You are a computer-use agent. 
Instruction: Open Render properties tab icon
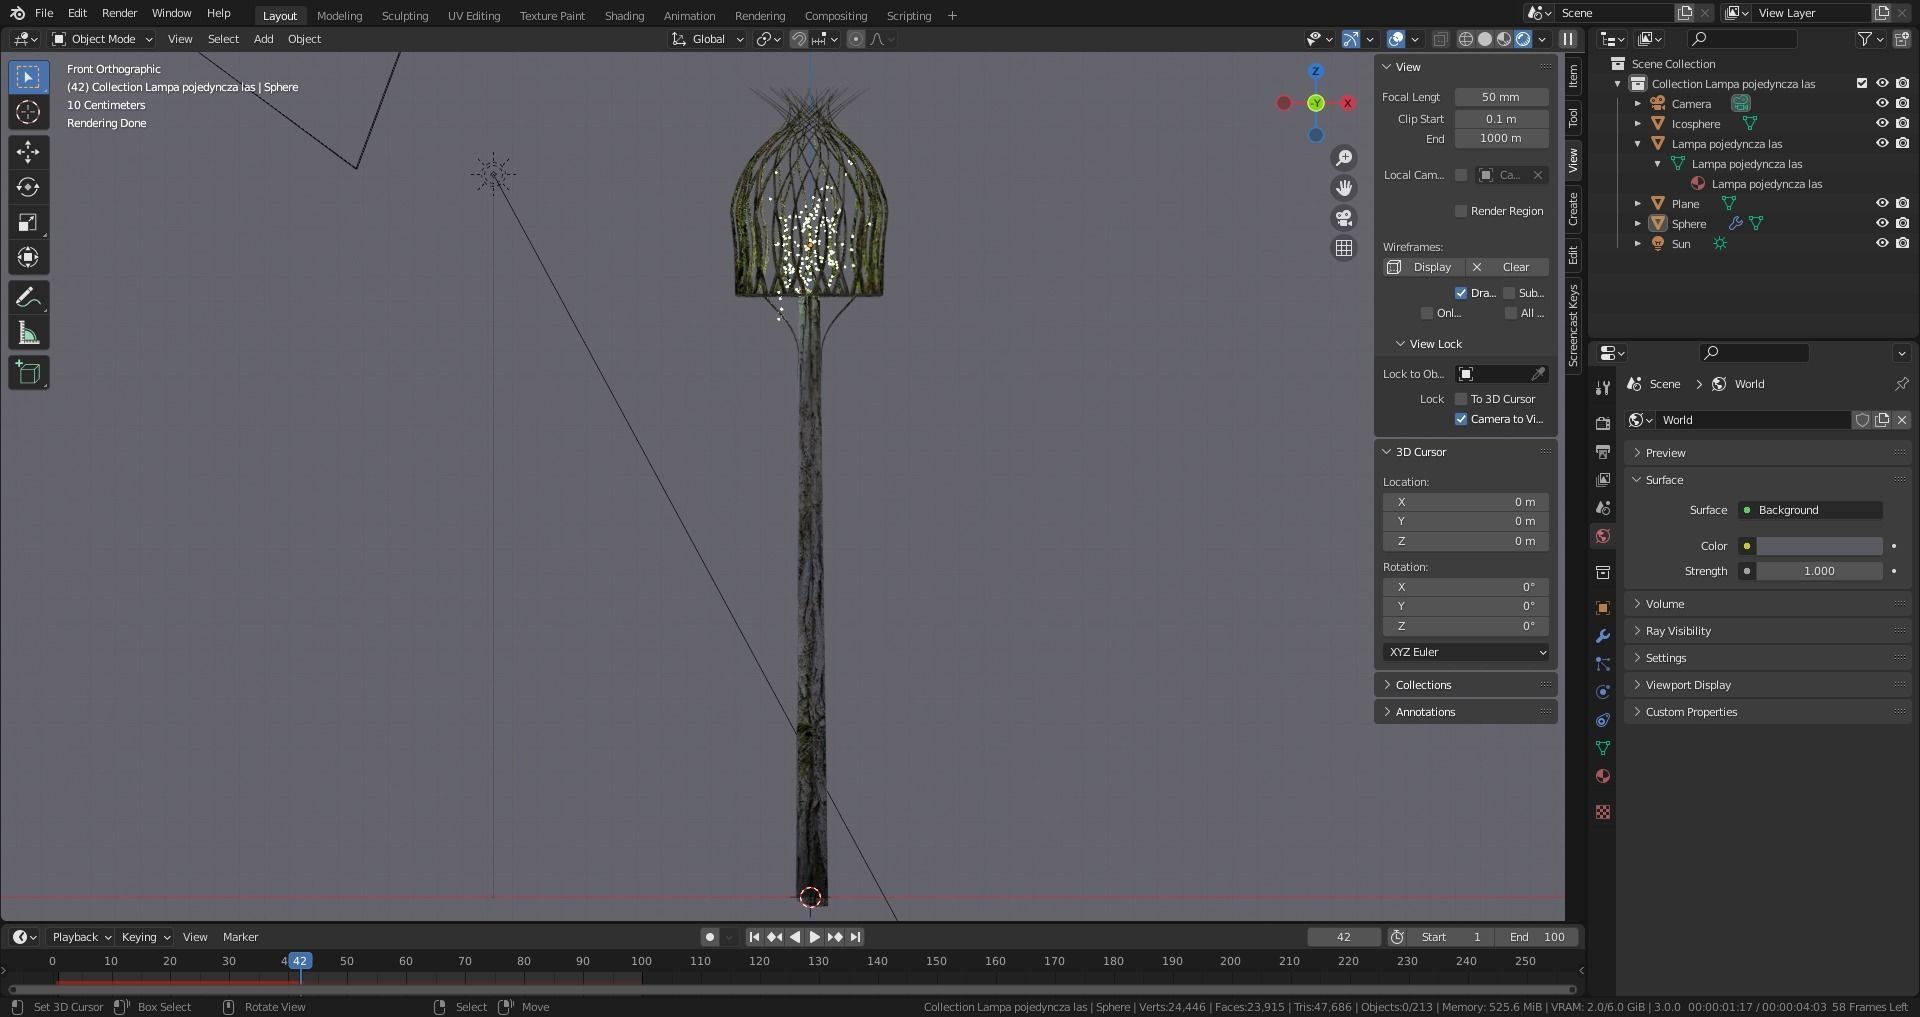pos(1603,424)
